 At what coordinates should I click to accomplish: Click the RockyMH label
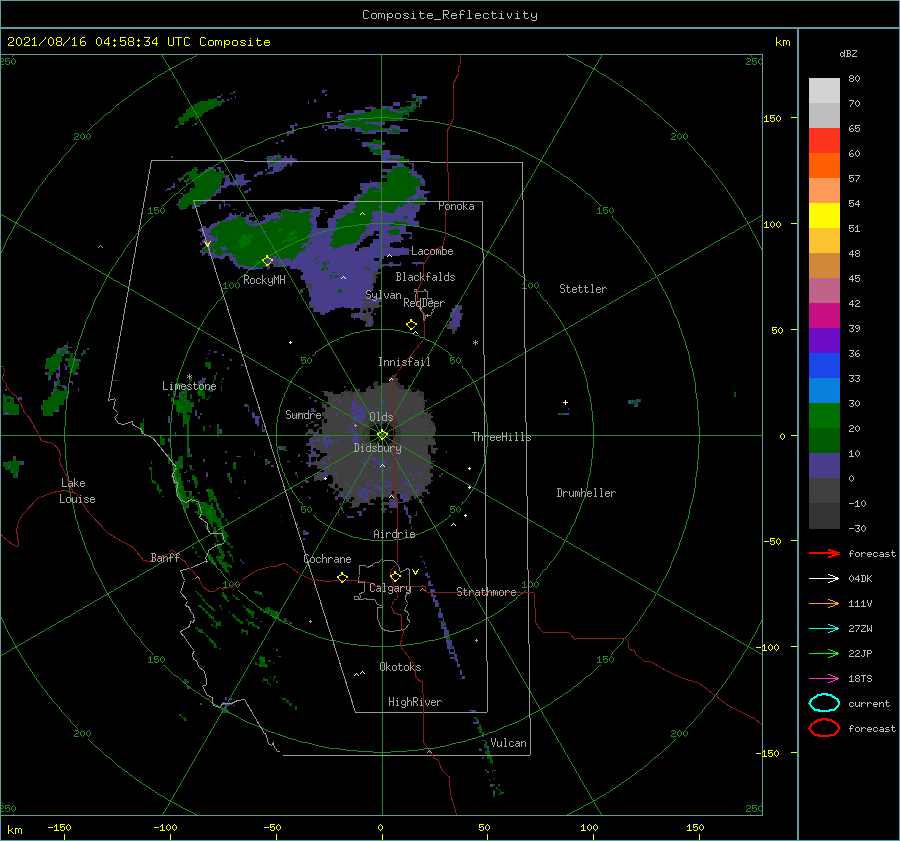[264, 280]
